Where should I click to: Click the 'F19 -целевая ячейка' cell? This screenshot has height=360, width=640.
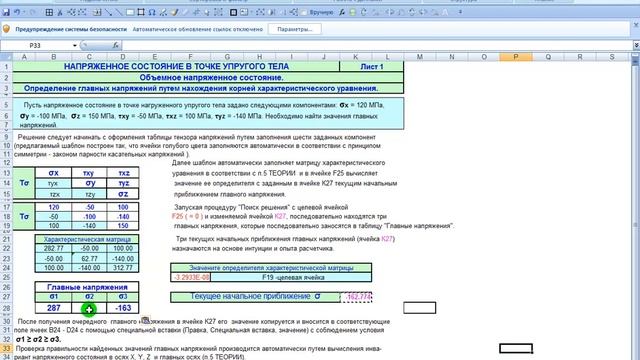(291, 277)
